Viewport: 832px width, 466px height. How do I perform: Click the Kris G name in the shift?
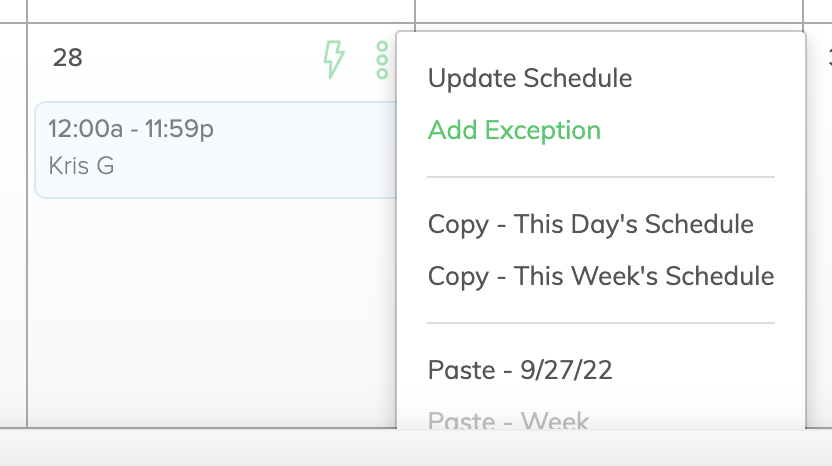coord(81,166)
